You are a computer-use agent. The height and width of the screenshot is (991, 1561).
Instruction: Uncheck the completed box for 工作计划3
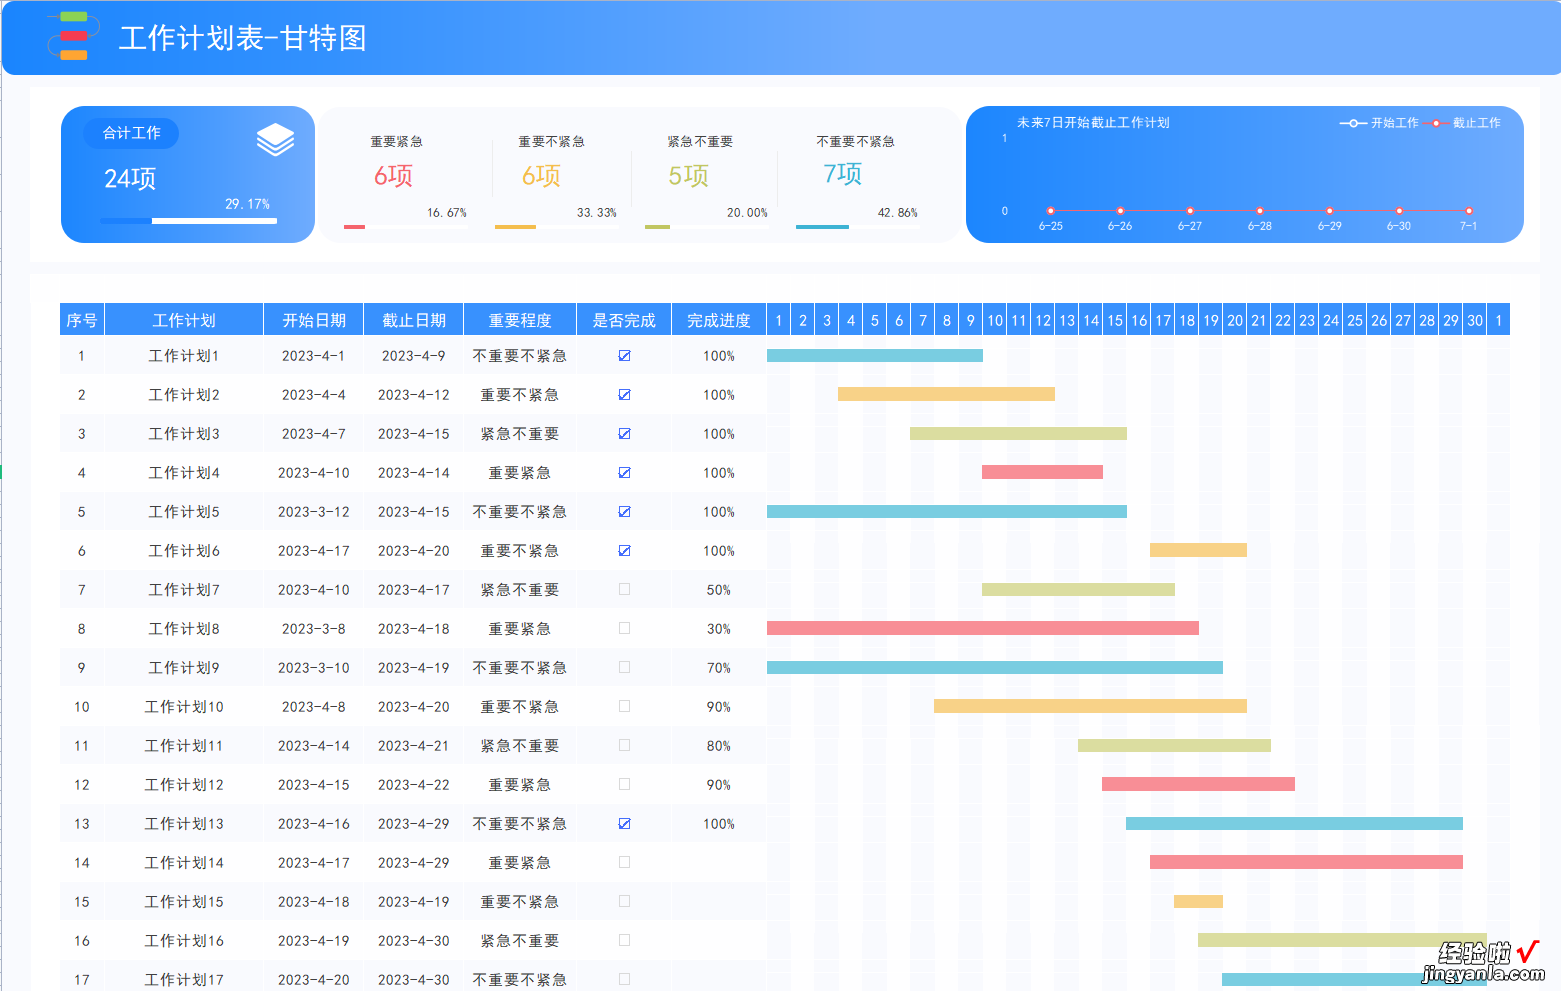click(x=624, y=434)
